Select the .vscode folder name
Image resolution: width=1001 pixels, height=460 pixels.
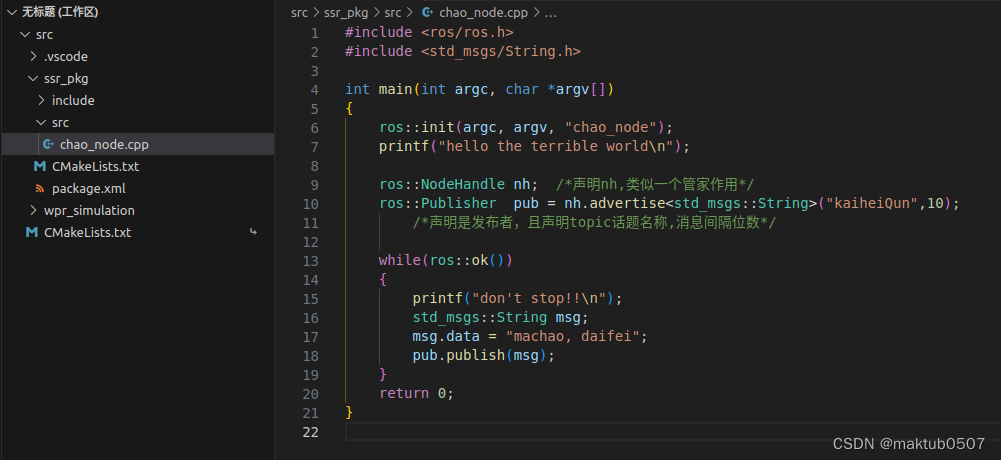(66, 57)
